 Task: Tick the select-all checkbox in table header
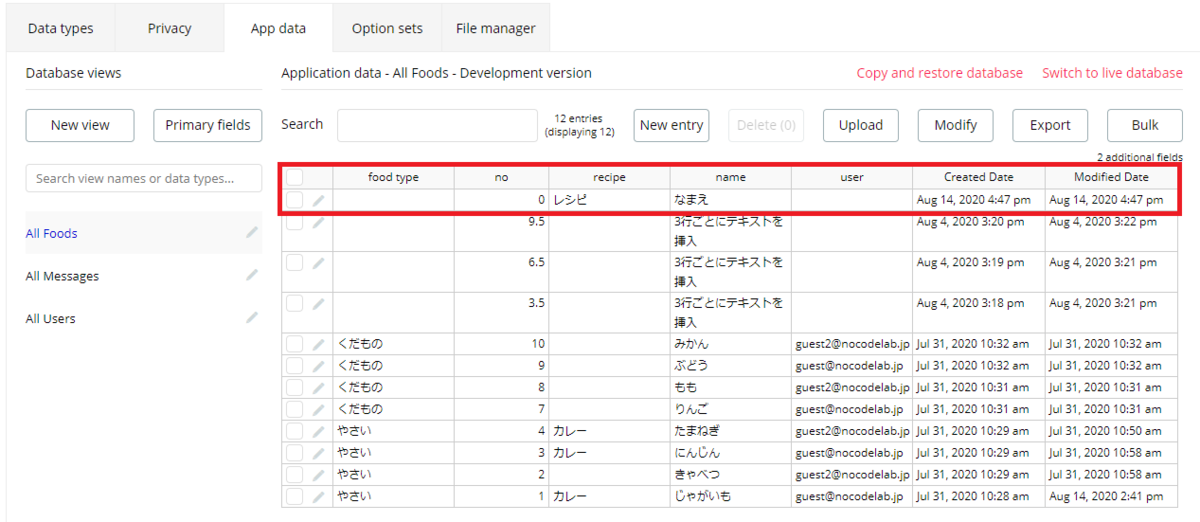295,177
